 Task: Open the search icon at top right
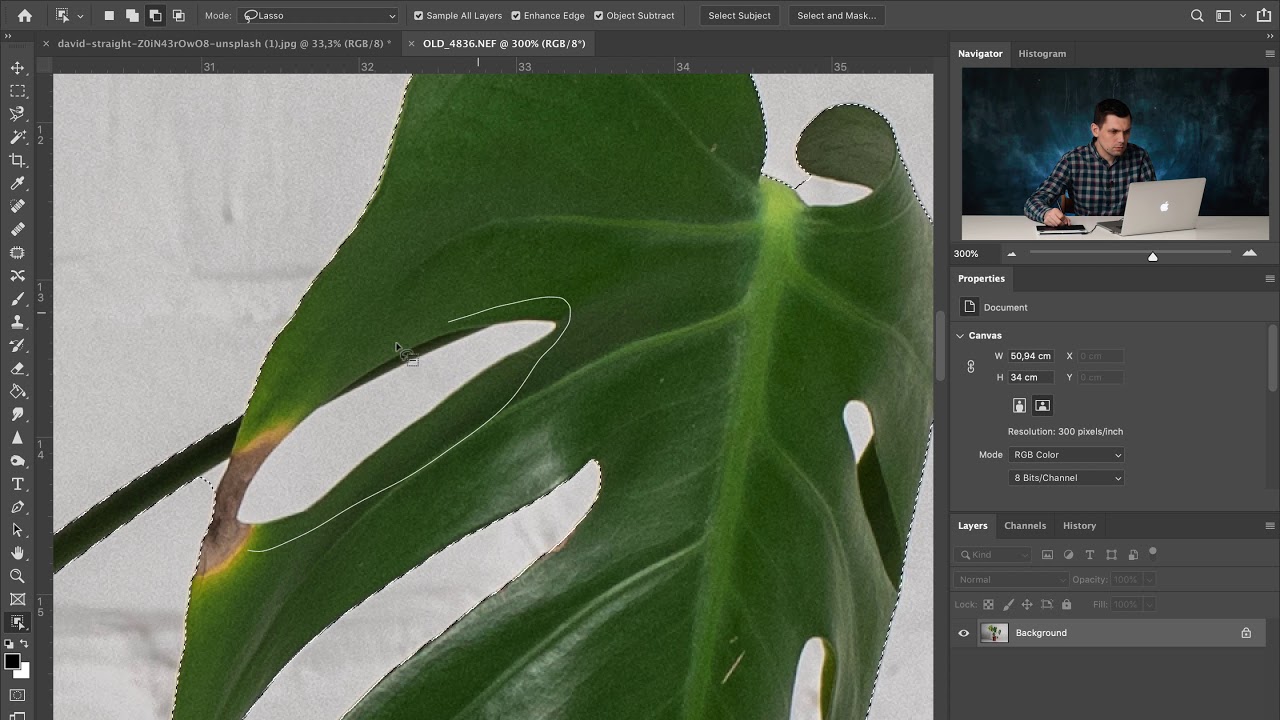pyautogui.click(x=1197, y=16)
